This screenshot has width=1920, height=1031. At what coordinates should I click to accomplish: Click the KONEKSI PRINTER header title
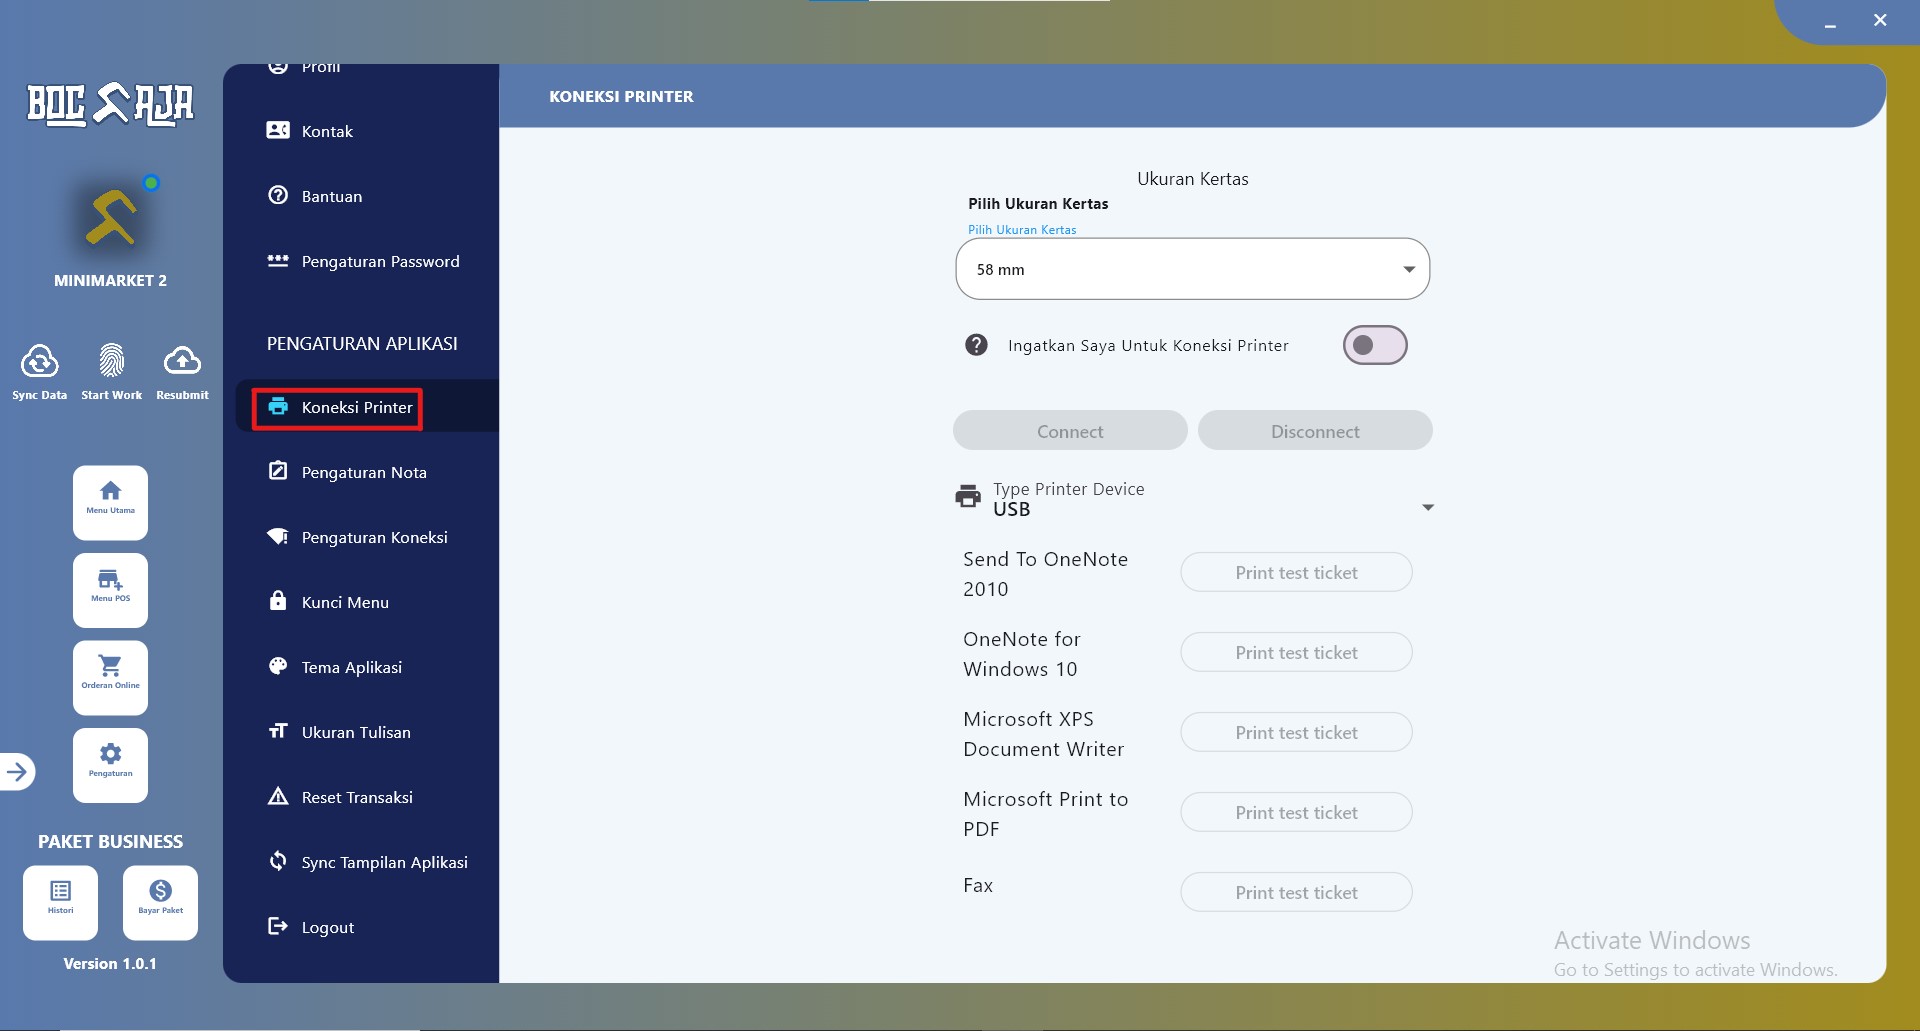(x=621, y=96)
